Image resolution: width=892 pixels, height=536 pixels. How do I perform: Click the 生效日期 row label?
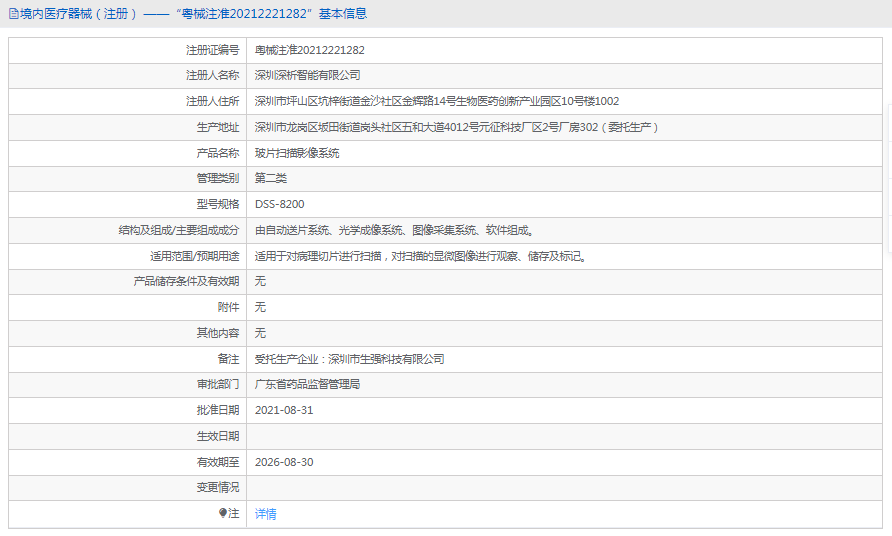[218, 436]
